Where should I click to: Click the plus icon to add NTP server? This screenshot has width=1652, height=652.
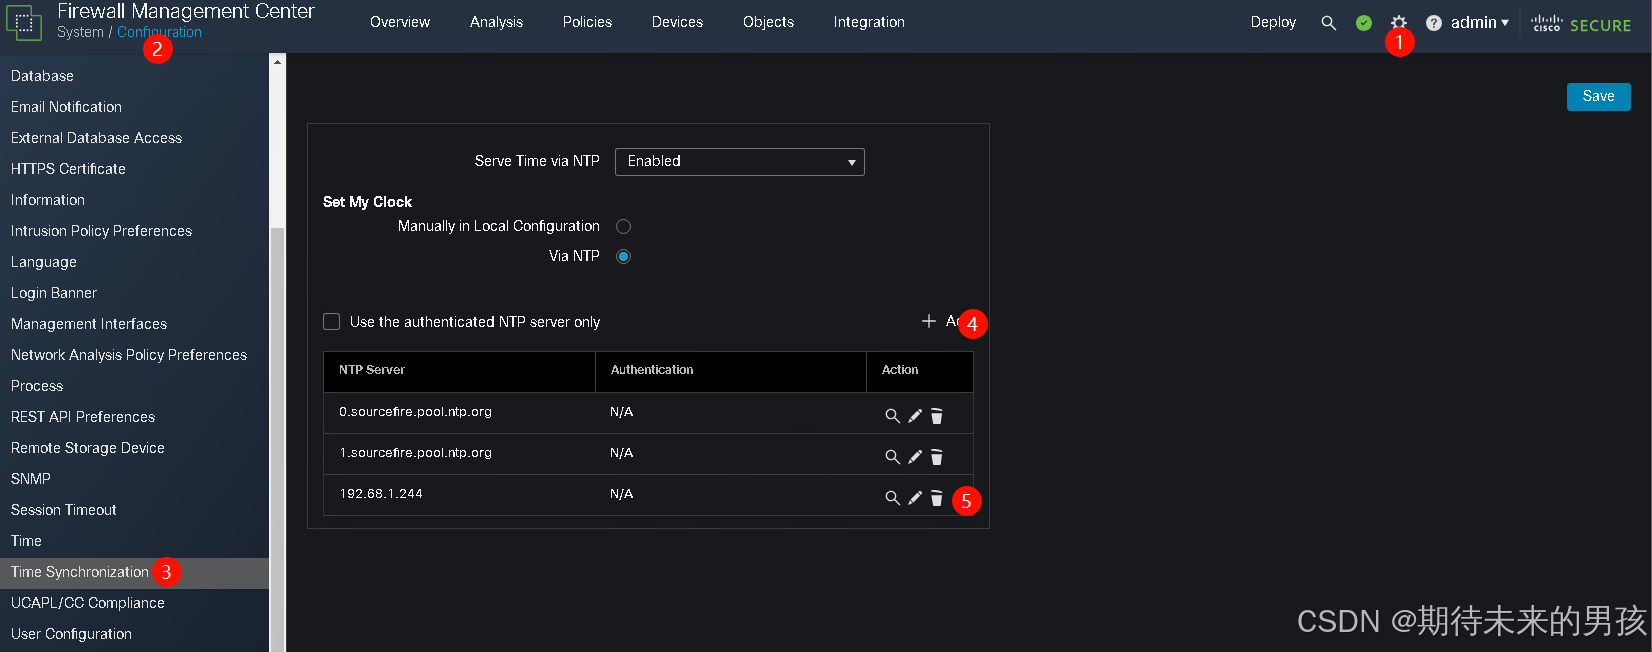click(928, 321)
